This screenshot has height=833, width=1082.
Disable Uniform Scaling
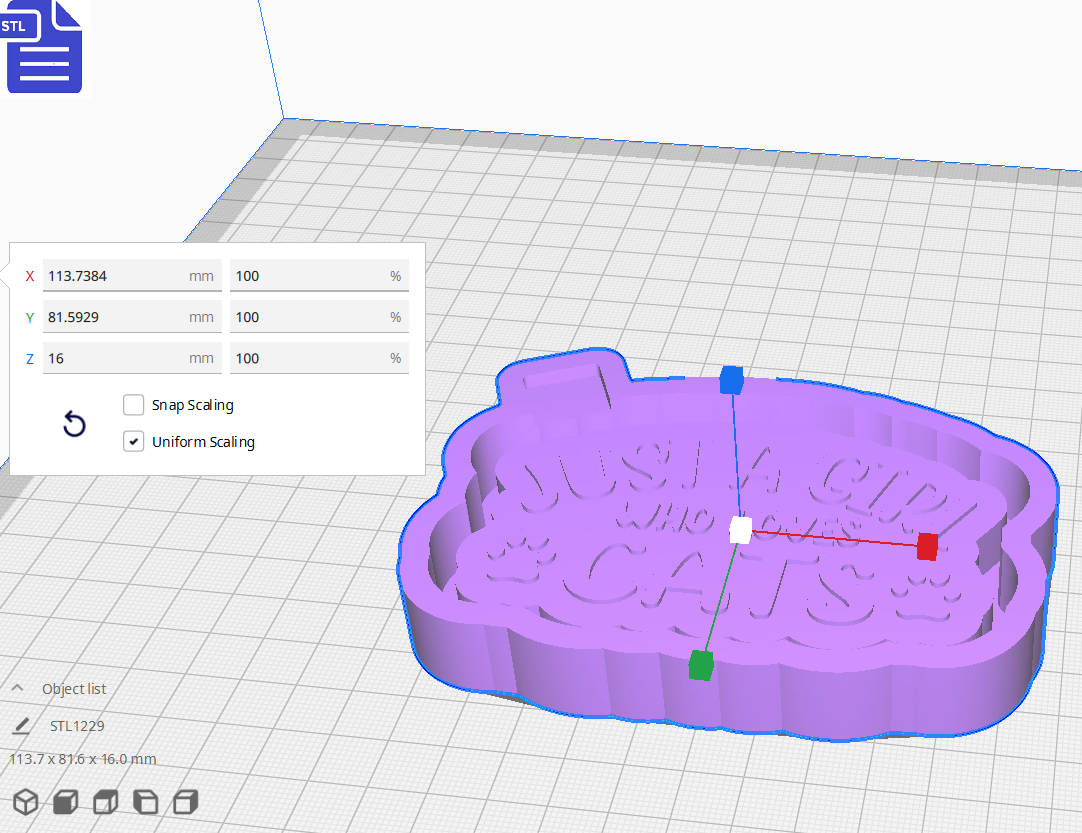pyautogui.click(x=133, y=441)
